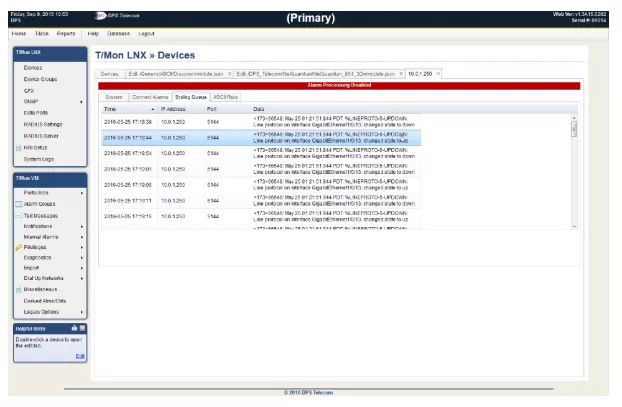Close the 10.0.1.250 tab
The image size is (622, 407).
pos(438,74)
